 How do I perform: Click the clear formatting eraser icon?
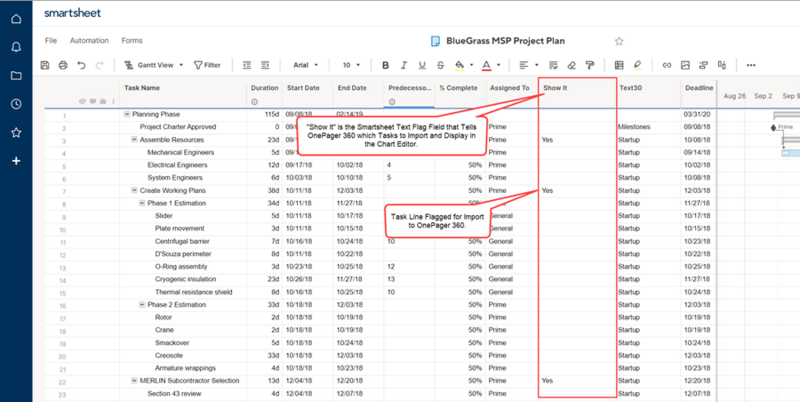coord(571,65)
